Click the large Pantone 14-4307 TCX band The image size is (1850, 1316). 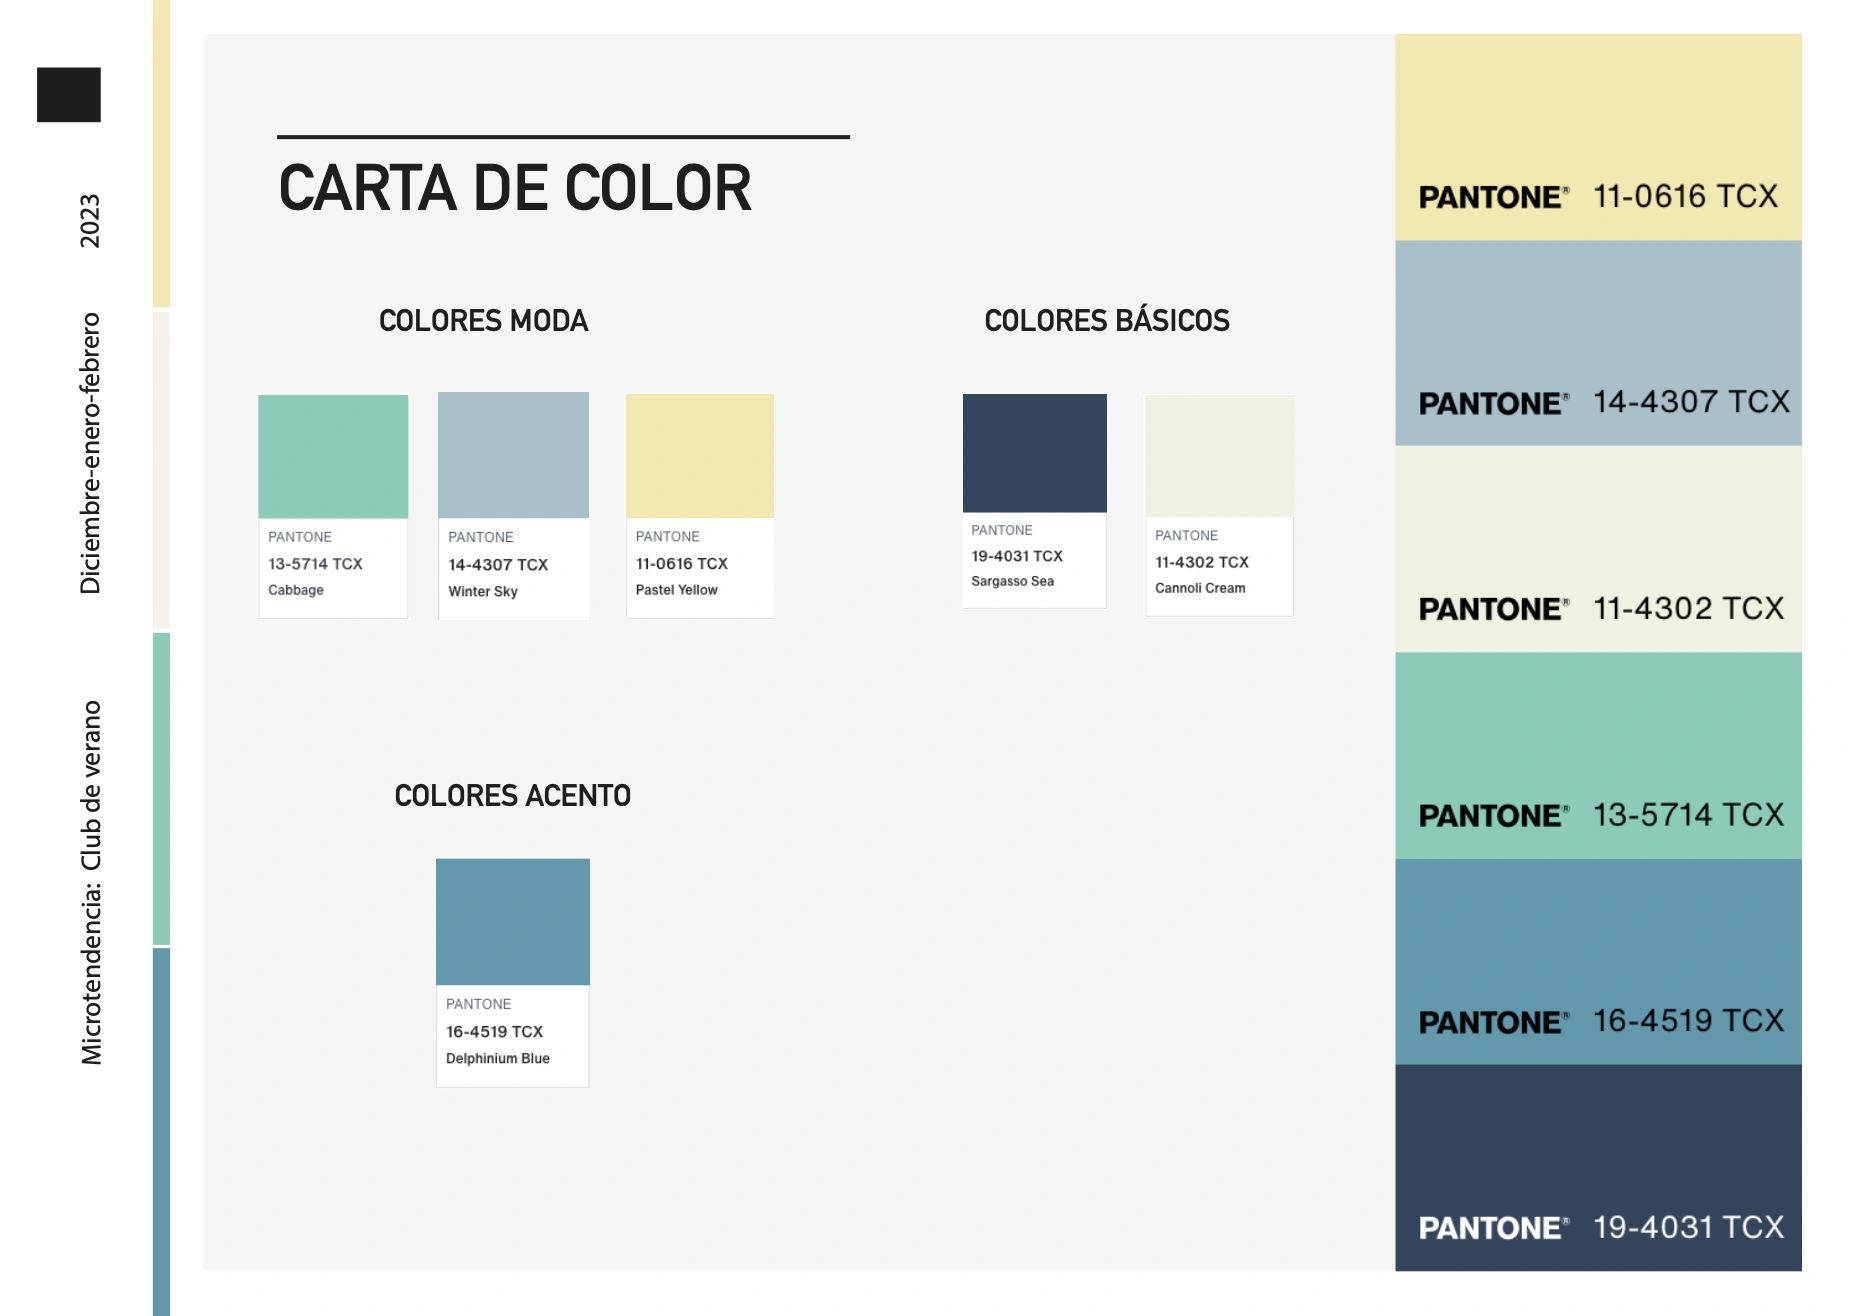click(x=1598, y=343)
